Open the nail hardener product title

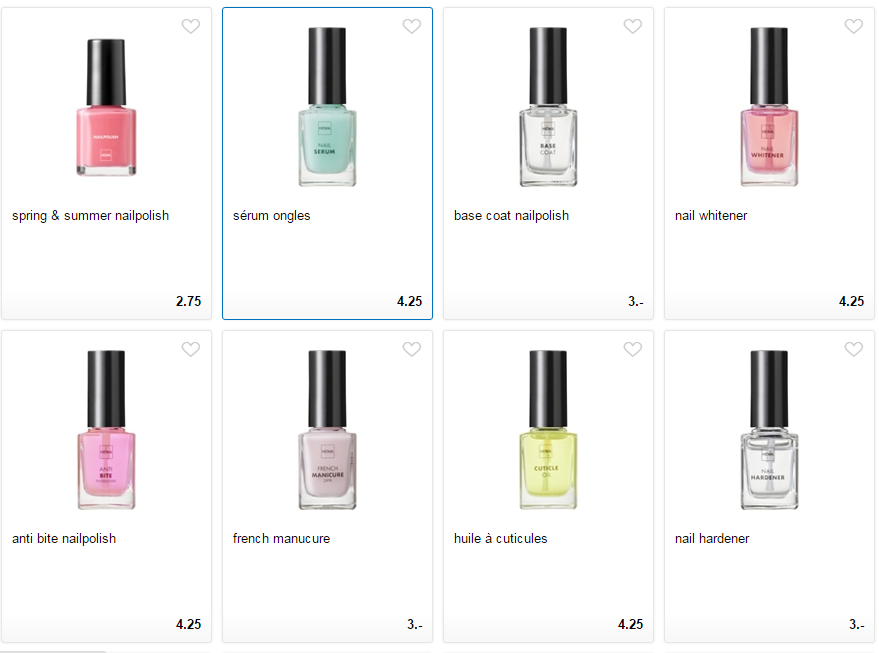[712, 539]
